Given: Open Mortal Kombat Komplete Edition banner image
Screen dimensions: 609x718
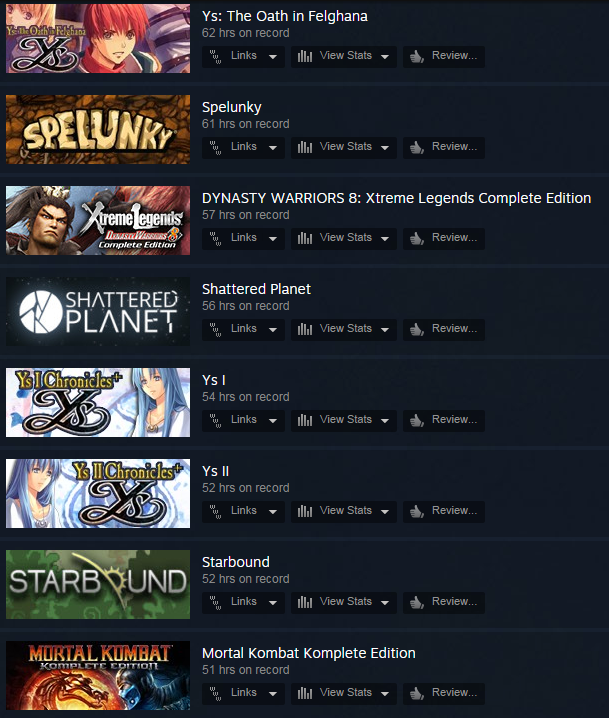Looking at the screenshot, I should (98, 675).
